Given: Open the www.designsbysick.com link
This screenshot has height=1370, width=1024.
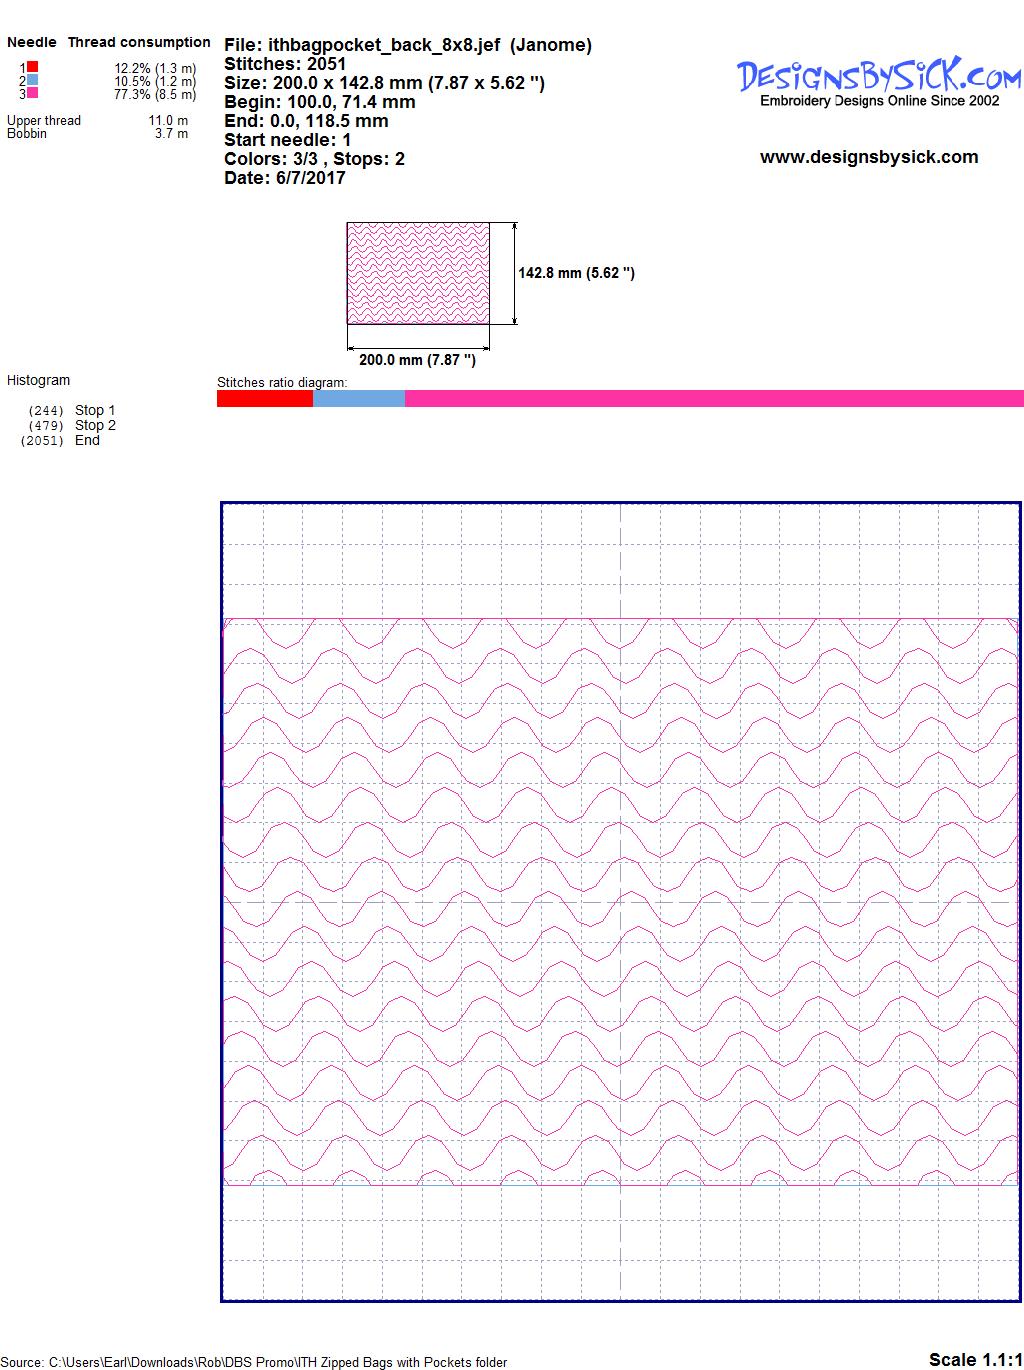Looking at the screenshot, I should click(x=869, y=157).
